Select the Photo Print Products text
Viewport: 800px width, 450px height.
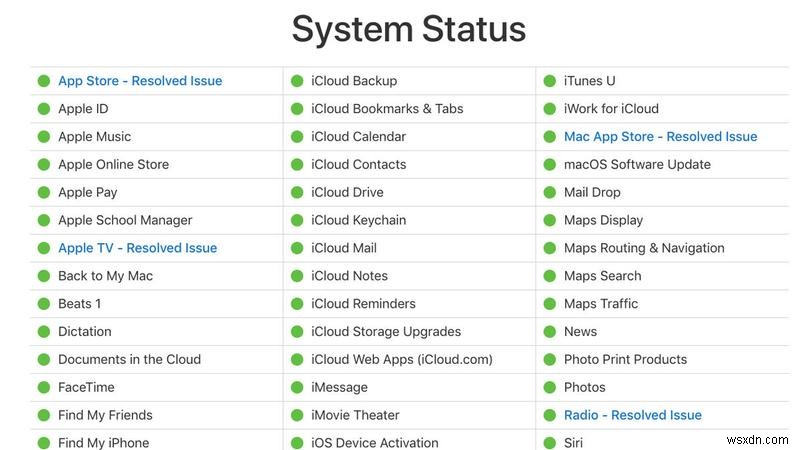626,360
